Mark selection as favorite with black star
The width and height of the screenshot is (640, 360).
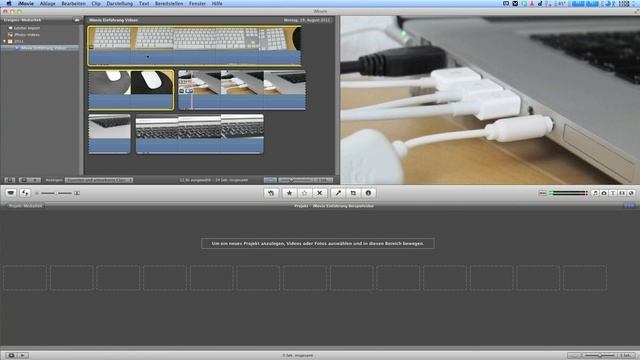(x=289, y=193)
